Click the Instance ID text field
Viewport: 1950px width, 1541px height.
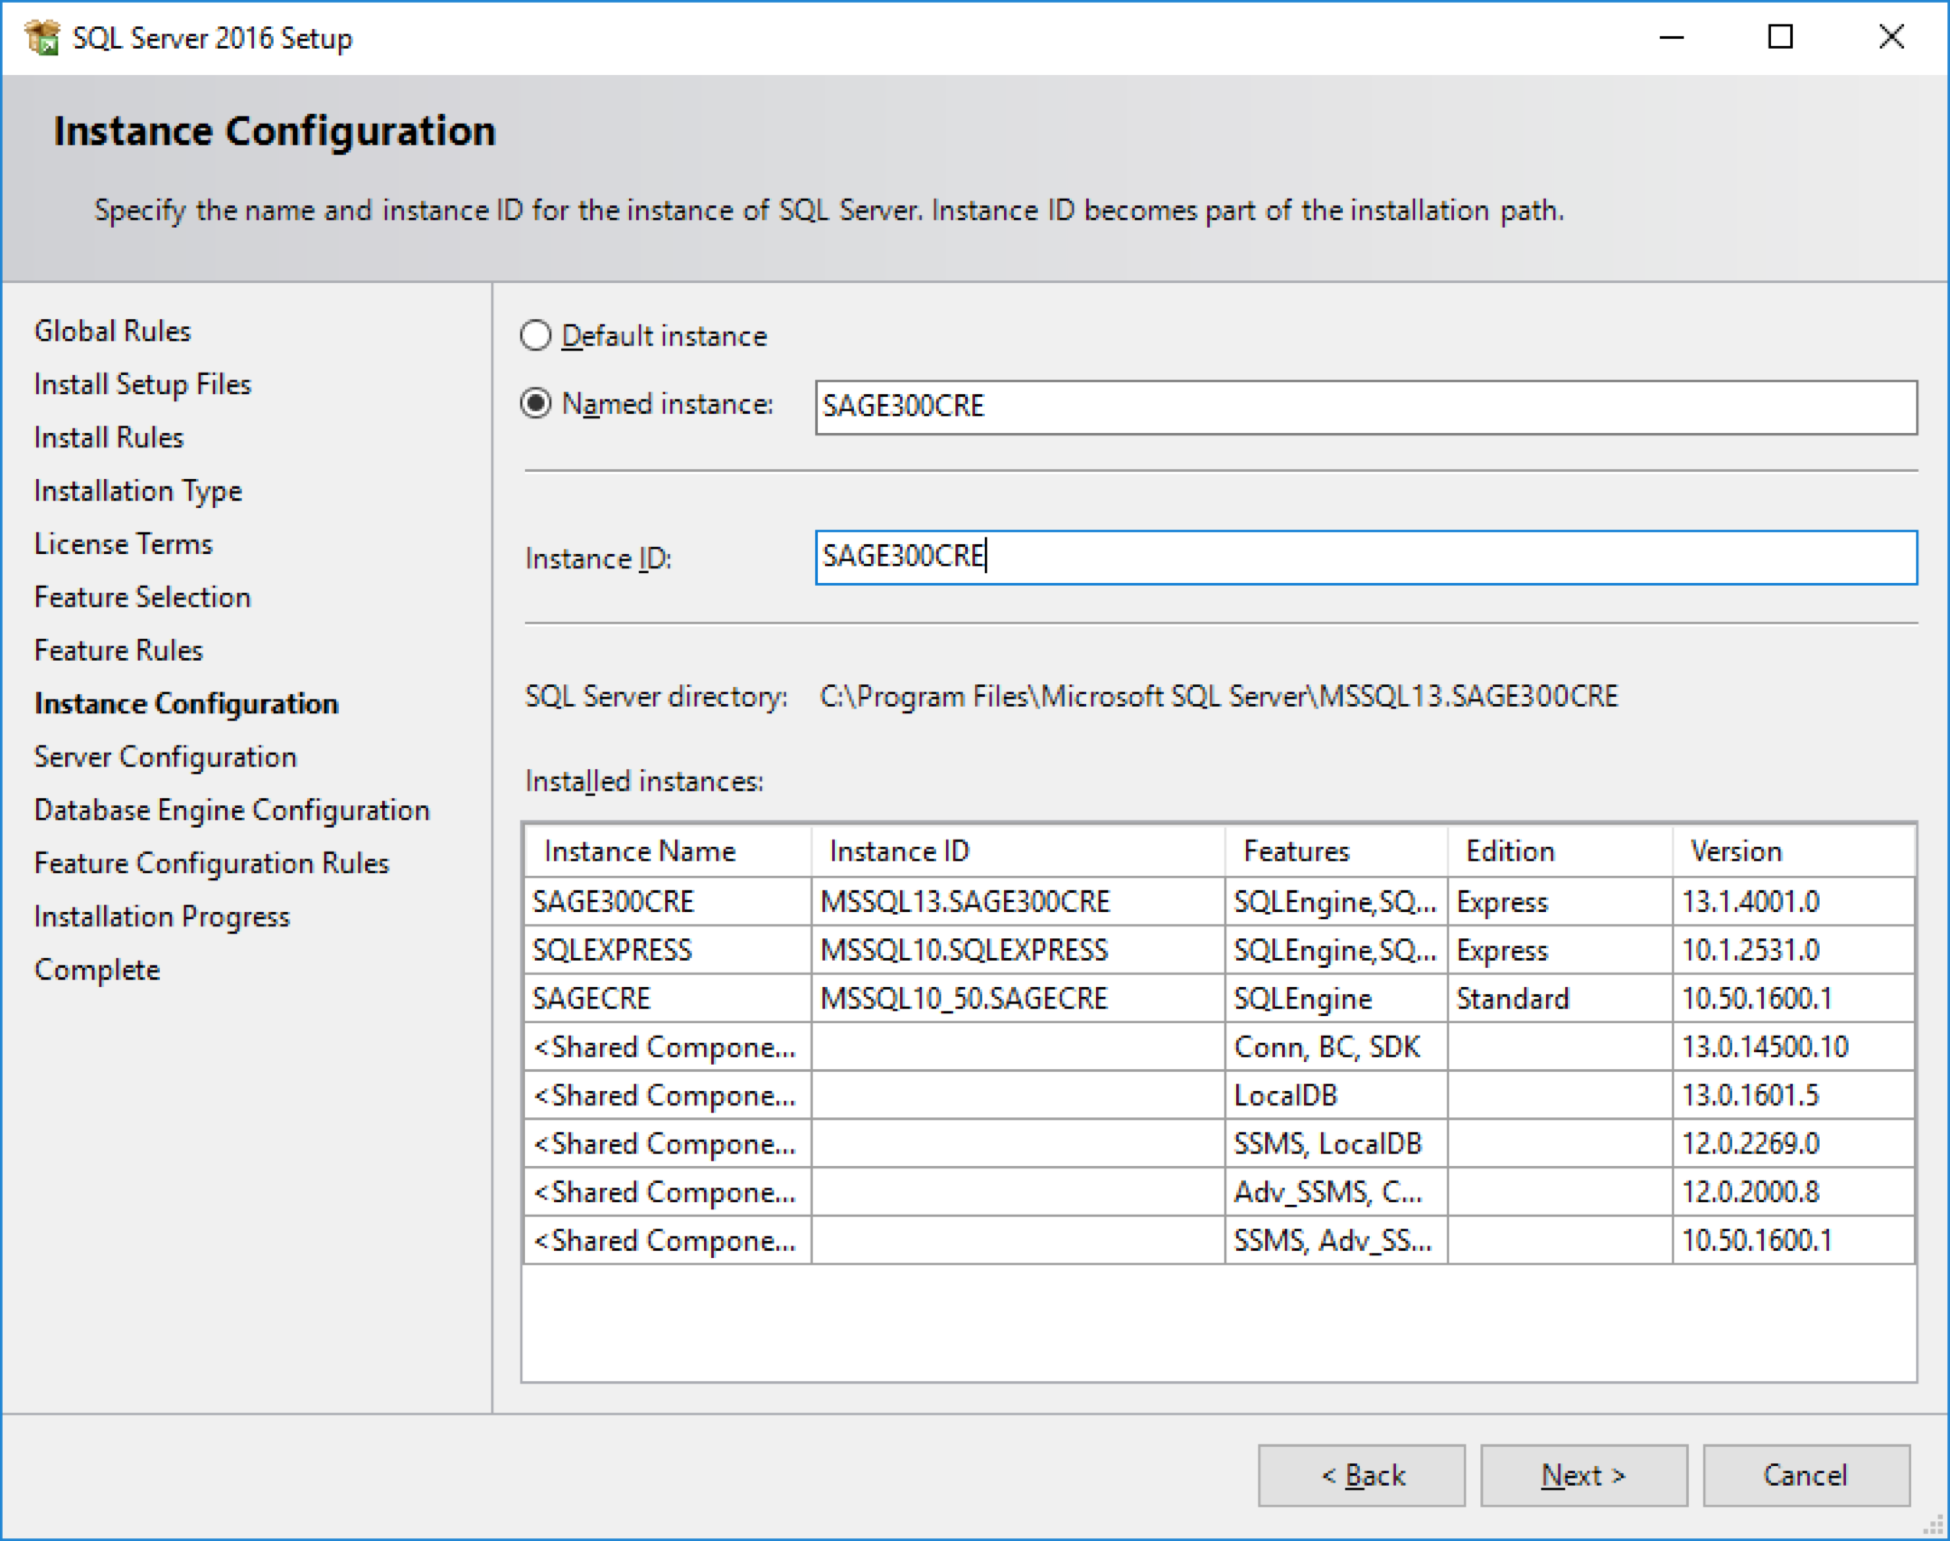click(1366, 557)
